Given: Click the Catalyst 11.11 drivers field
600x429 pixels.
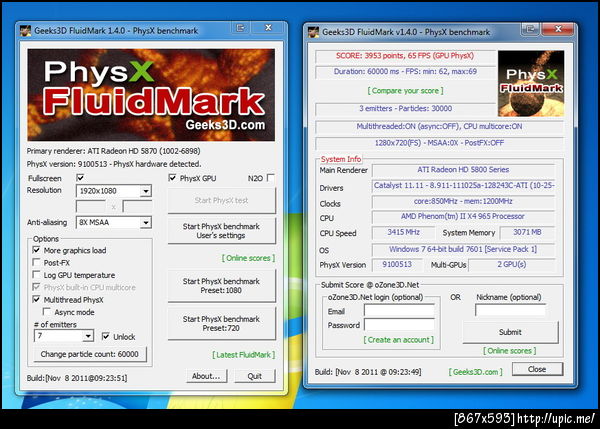Looking at the screenshot, I should pos(463,186).
